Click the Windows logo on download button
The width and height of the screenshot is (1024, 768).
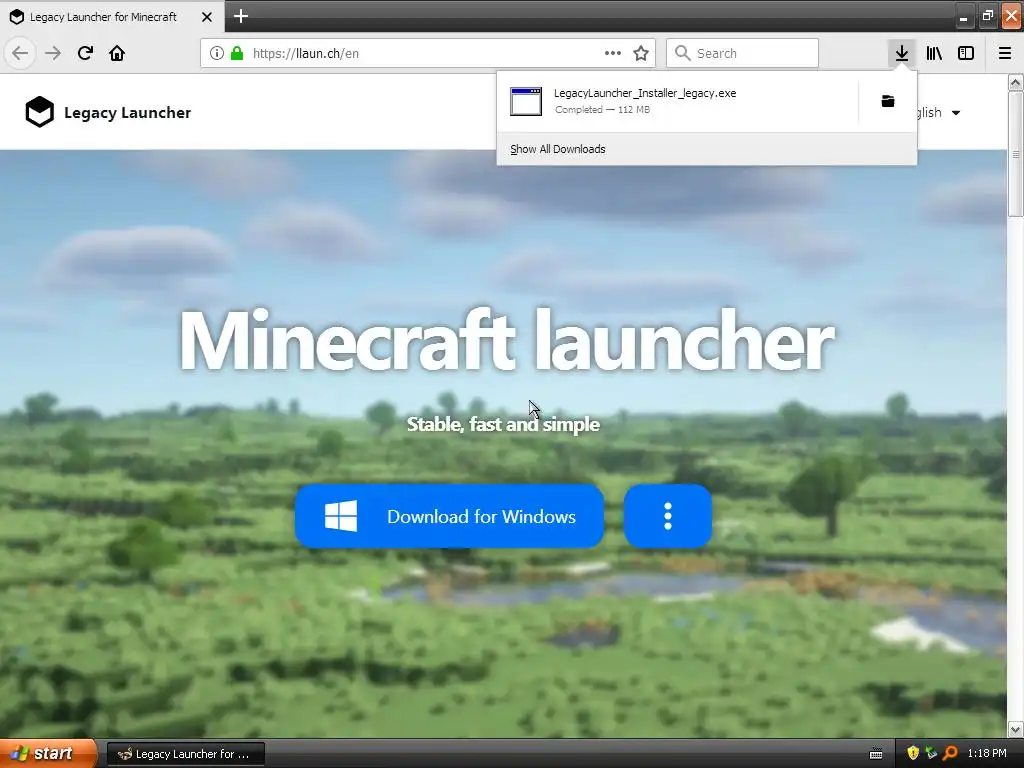click(x=341, y=516)
